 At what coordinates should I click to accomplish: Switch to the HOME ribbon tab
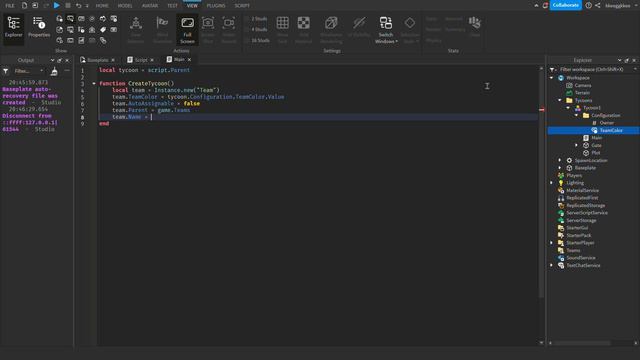[x=102, y=6]
